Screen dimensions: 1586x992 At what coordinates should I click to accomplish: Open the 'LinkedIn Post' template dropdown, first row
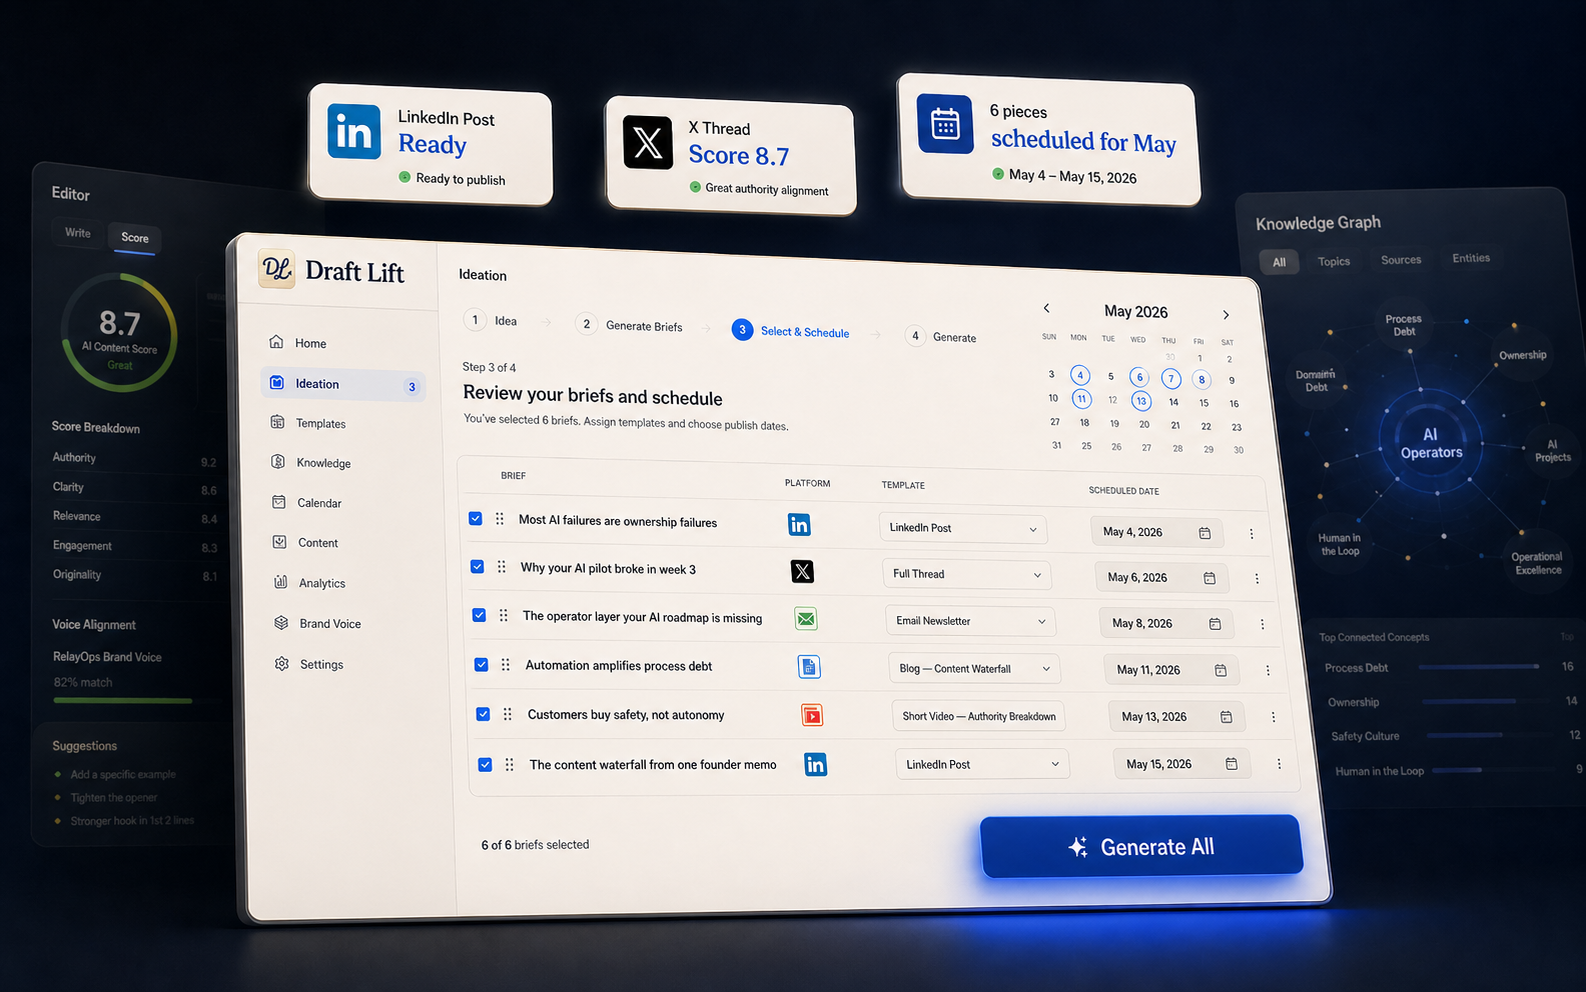click(x=963, y=528)
